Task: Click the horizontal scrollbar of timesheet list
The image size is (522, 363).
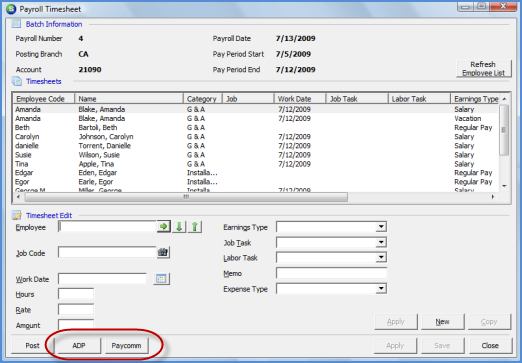Action: click(x=255, y=197)
